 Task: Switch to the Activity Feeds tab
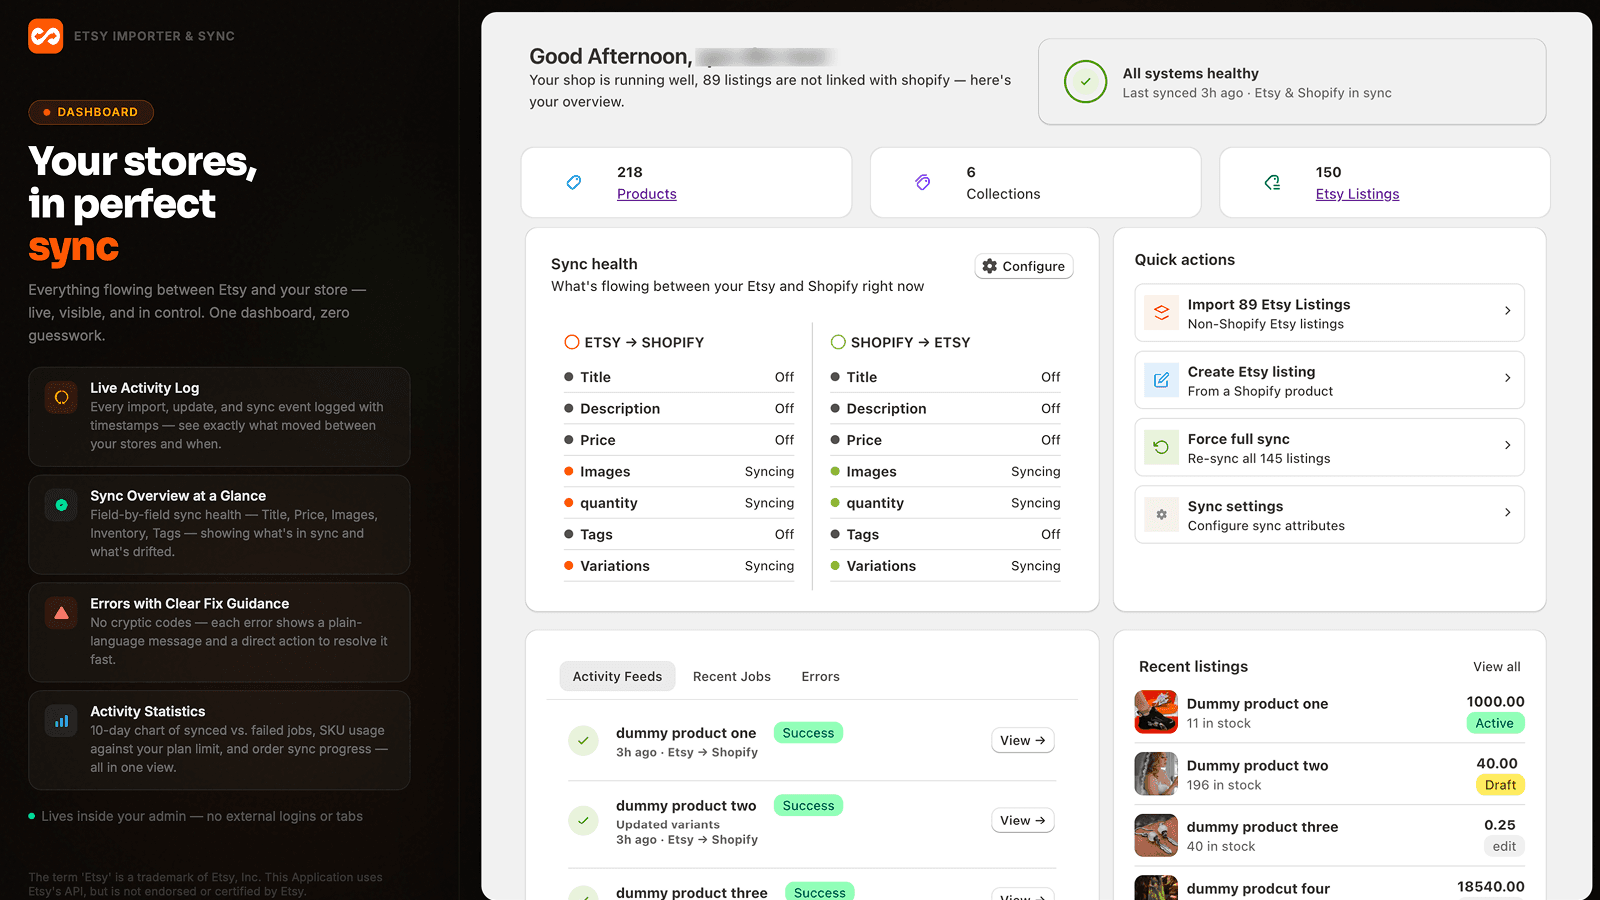[x=617, y=677]
